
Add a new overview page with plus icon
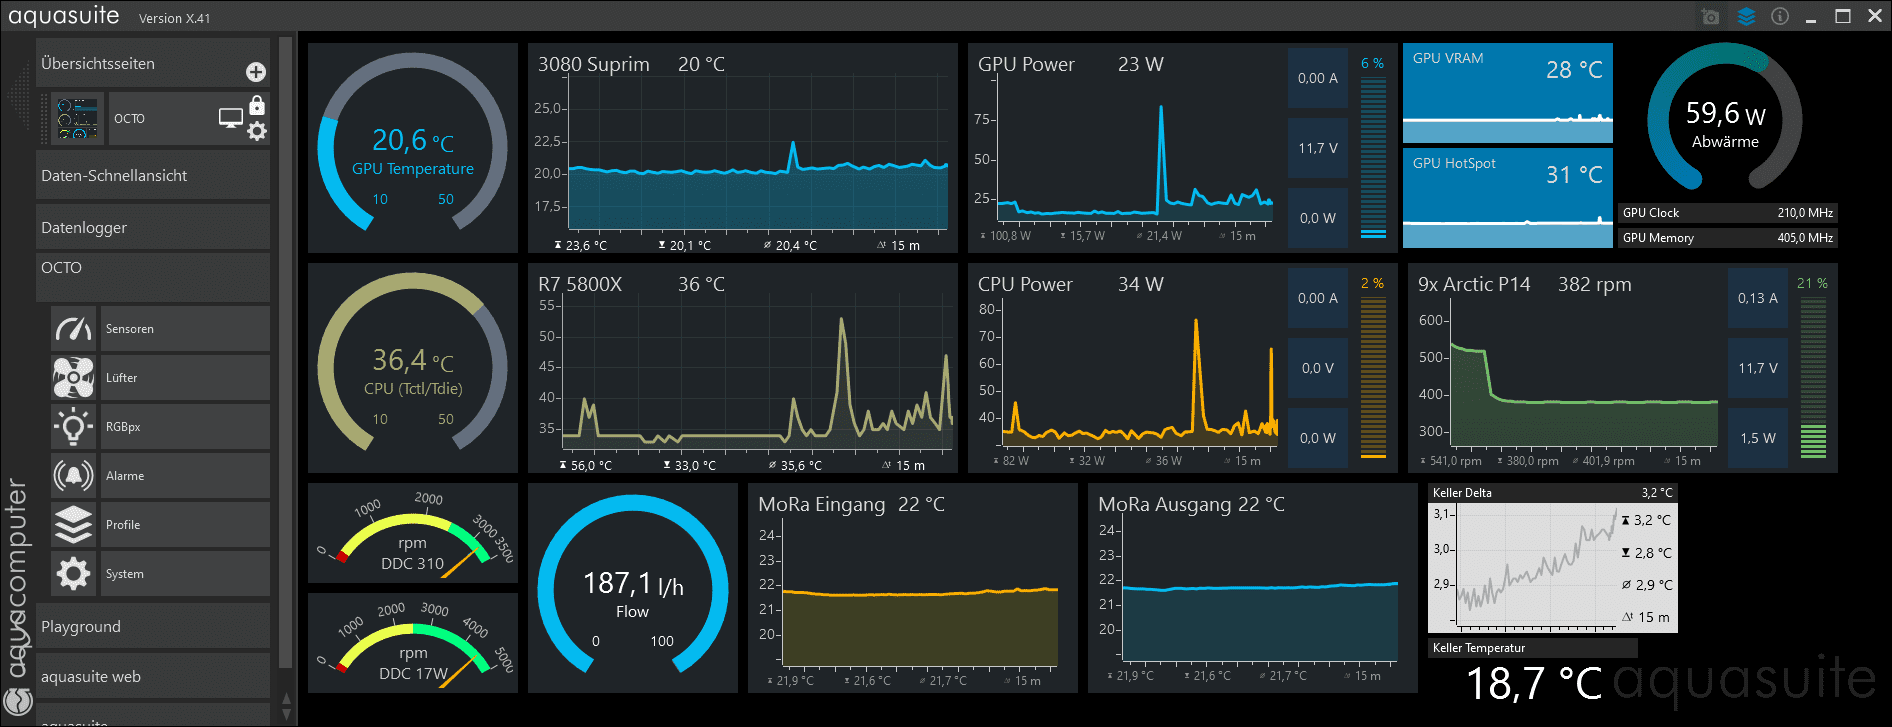(x=256, y=72)
